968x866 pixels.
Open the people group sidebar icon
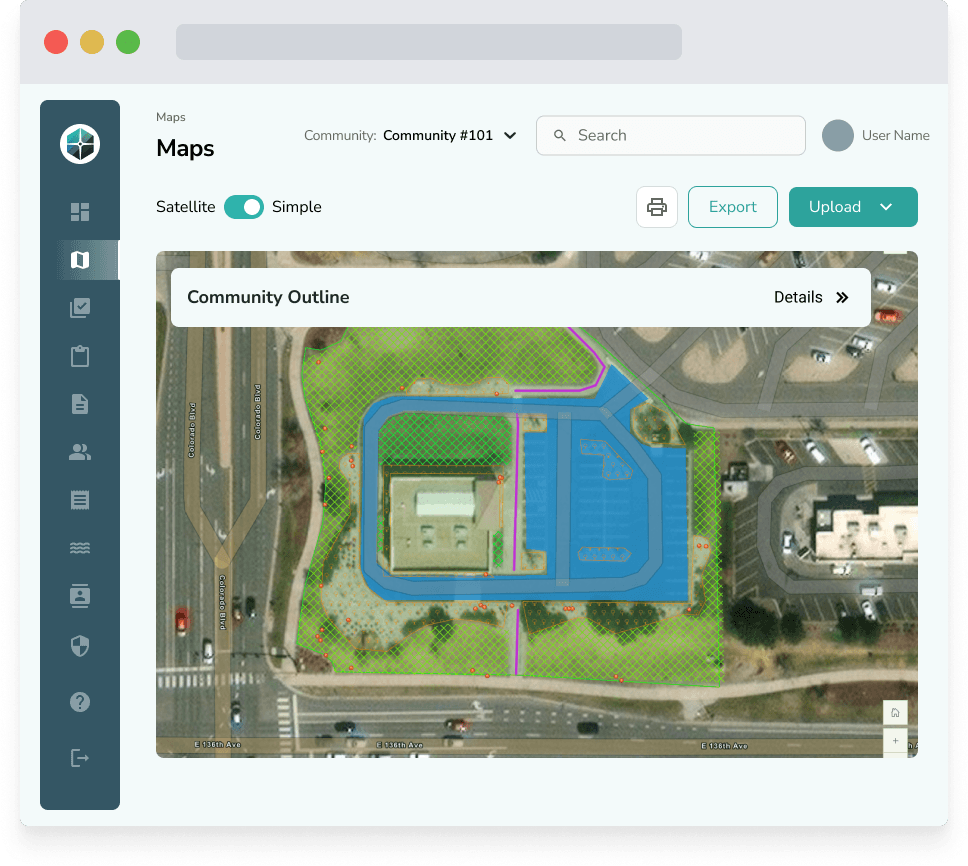(x=80, y=452)
